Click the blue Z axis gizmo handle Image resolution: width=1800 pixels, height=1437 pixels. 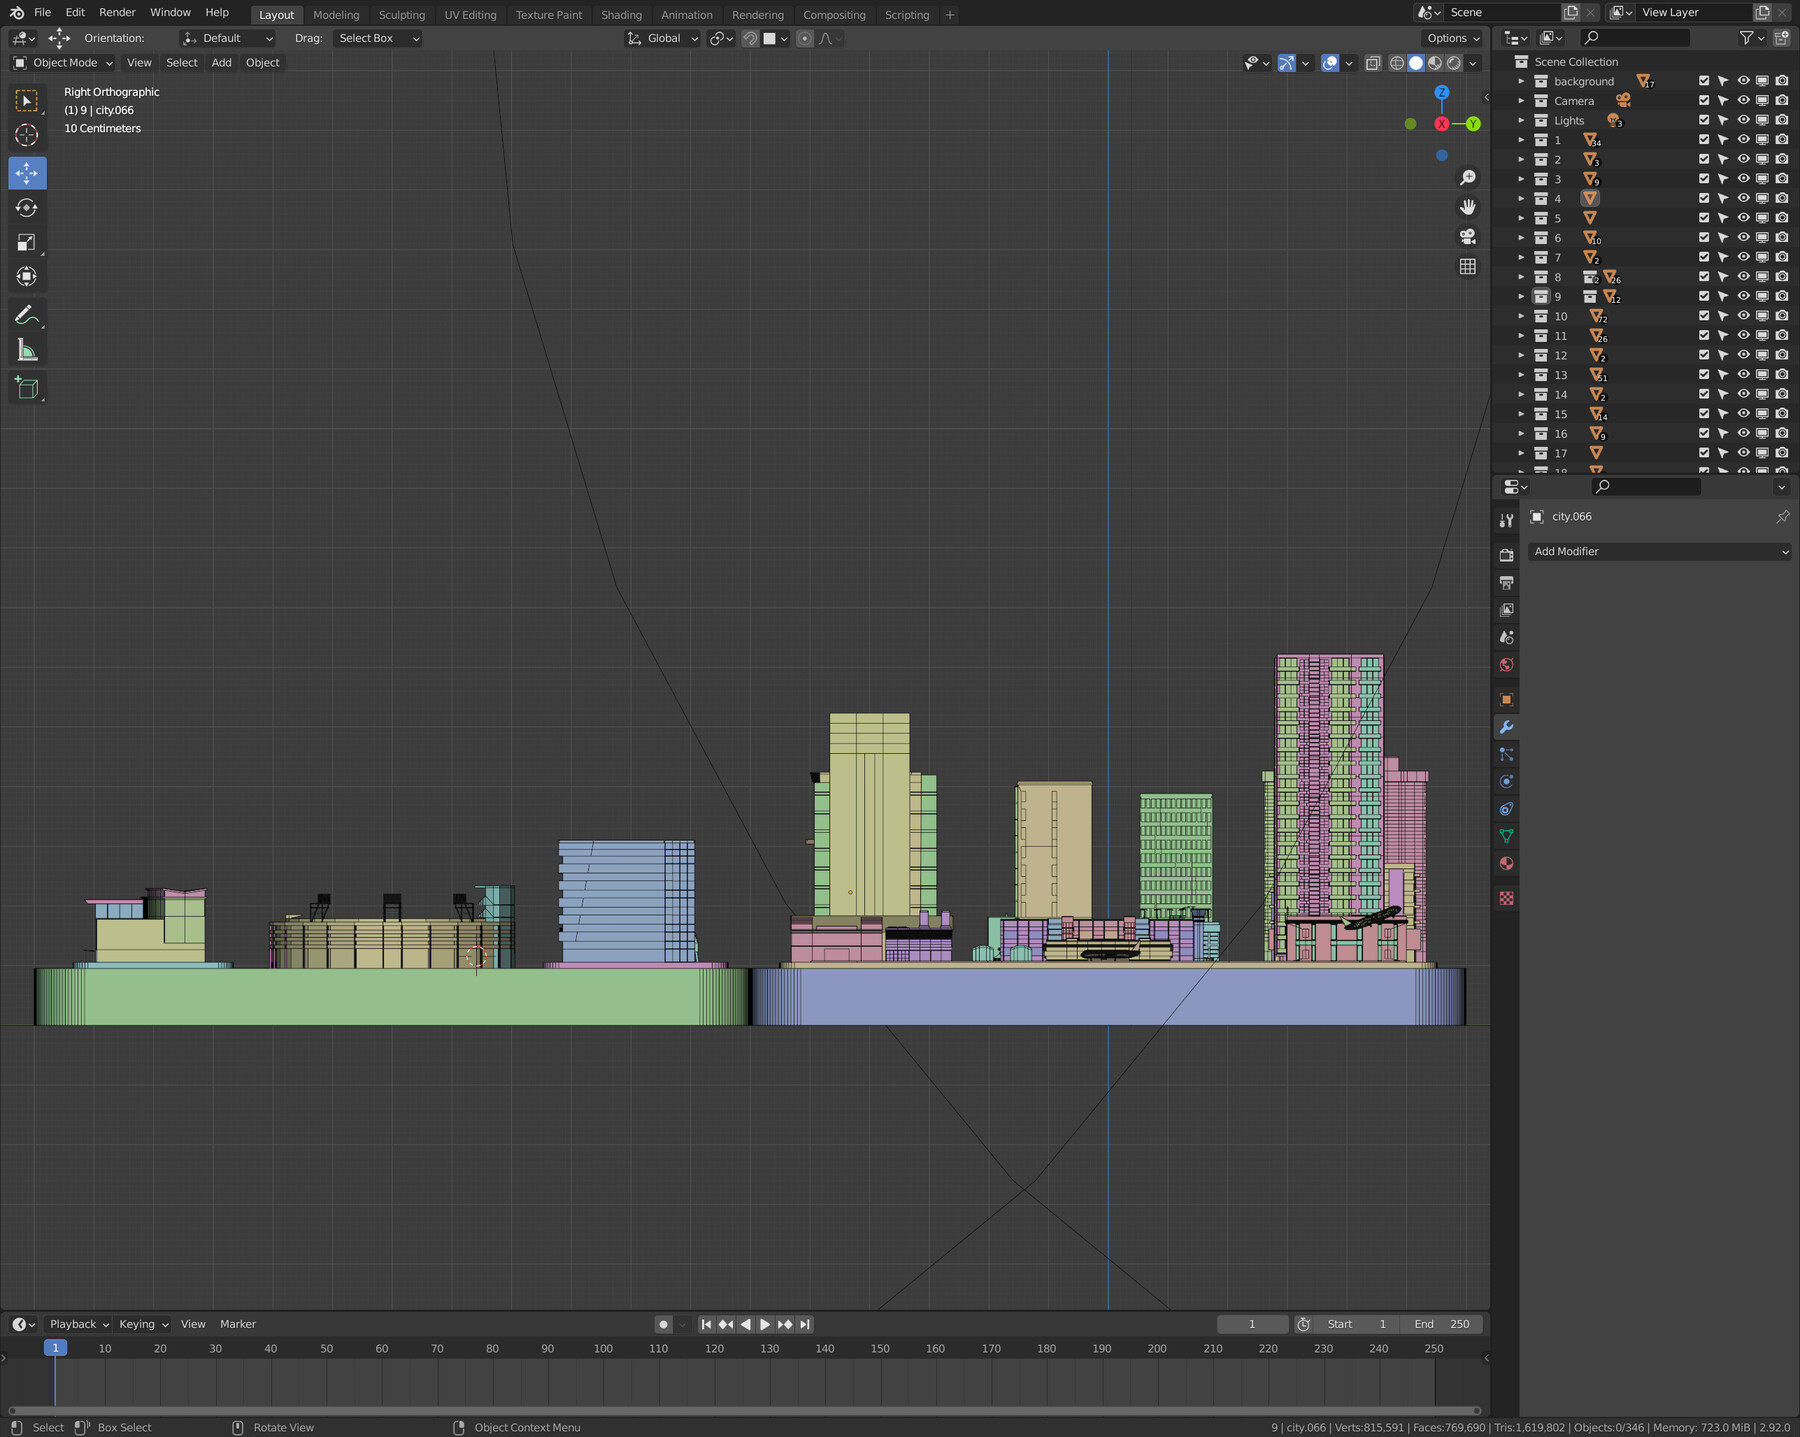(x=1441, y=92)
